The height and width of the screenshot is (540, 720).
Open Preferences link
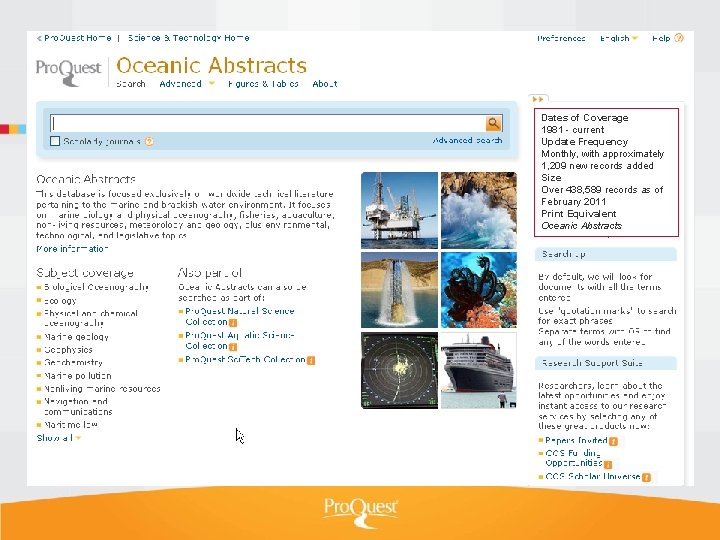pyautogui.click(x=561, y=38)
